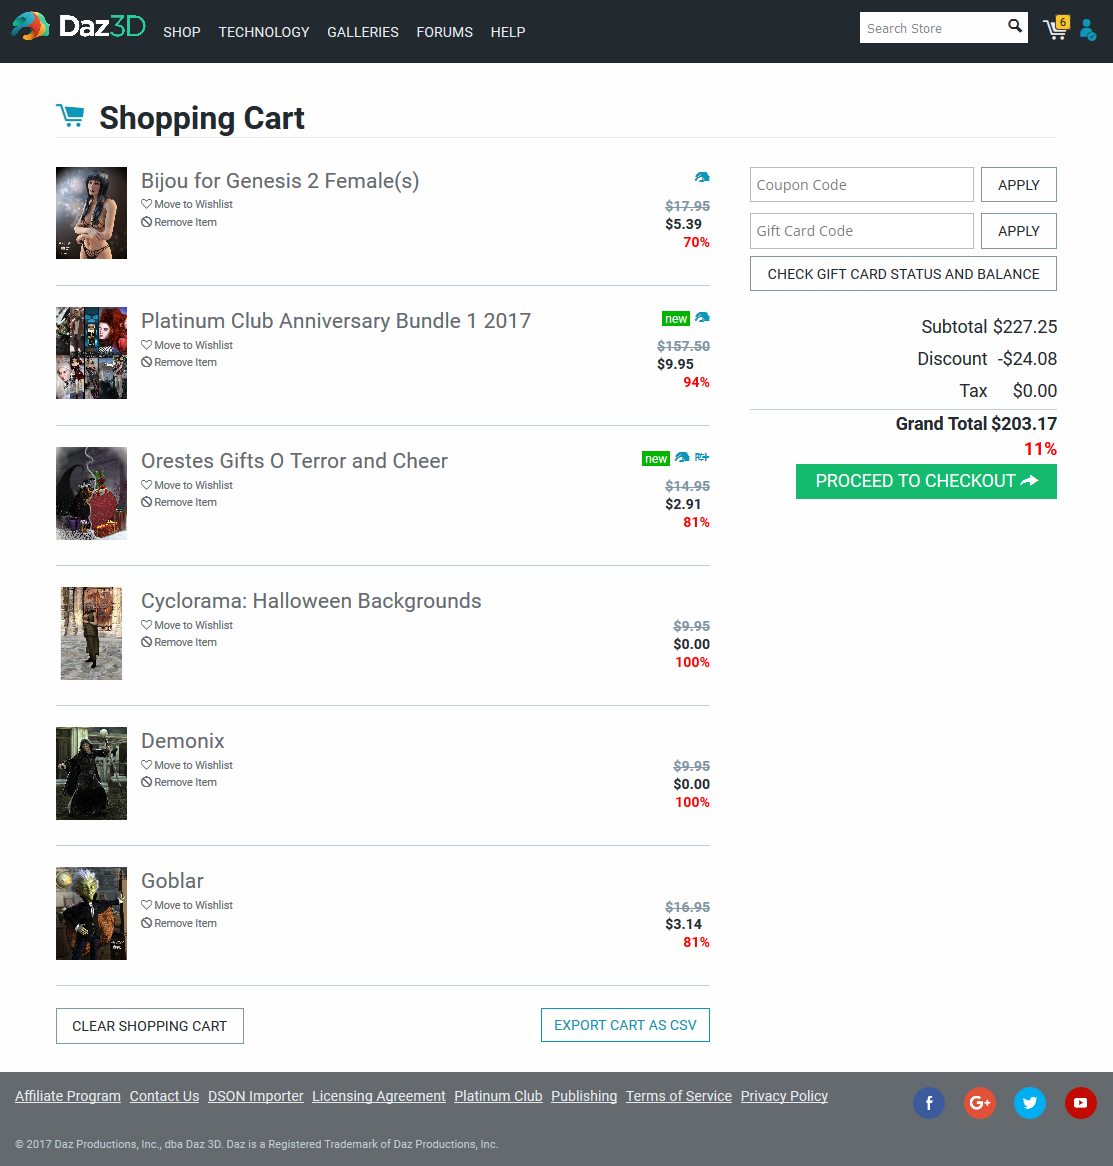Open Orestes Gifts O Terror and Cheer title
The height and width of the screenshot is (1166, 1113).
coord(294,460)
